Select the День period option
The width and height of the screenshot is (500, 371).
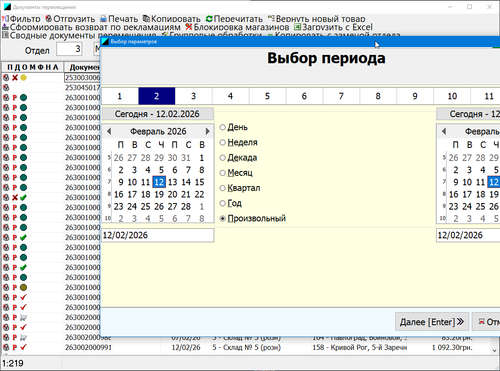click(234, 127)
